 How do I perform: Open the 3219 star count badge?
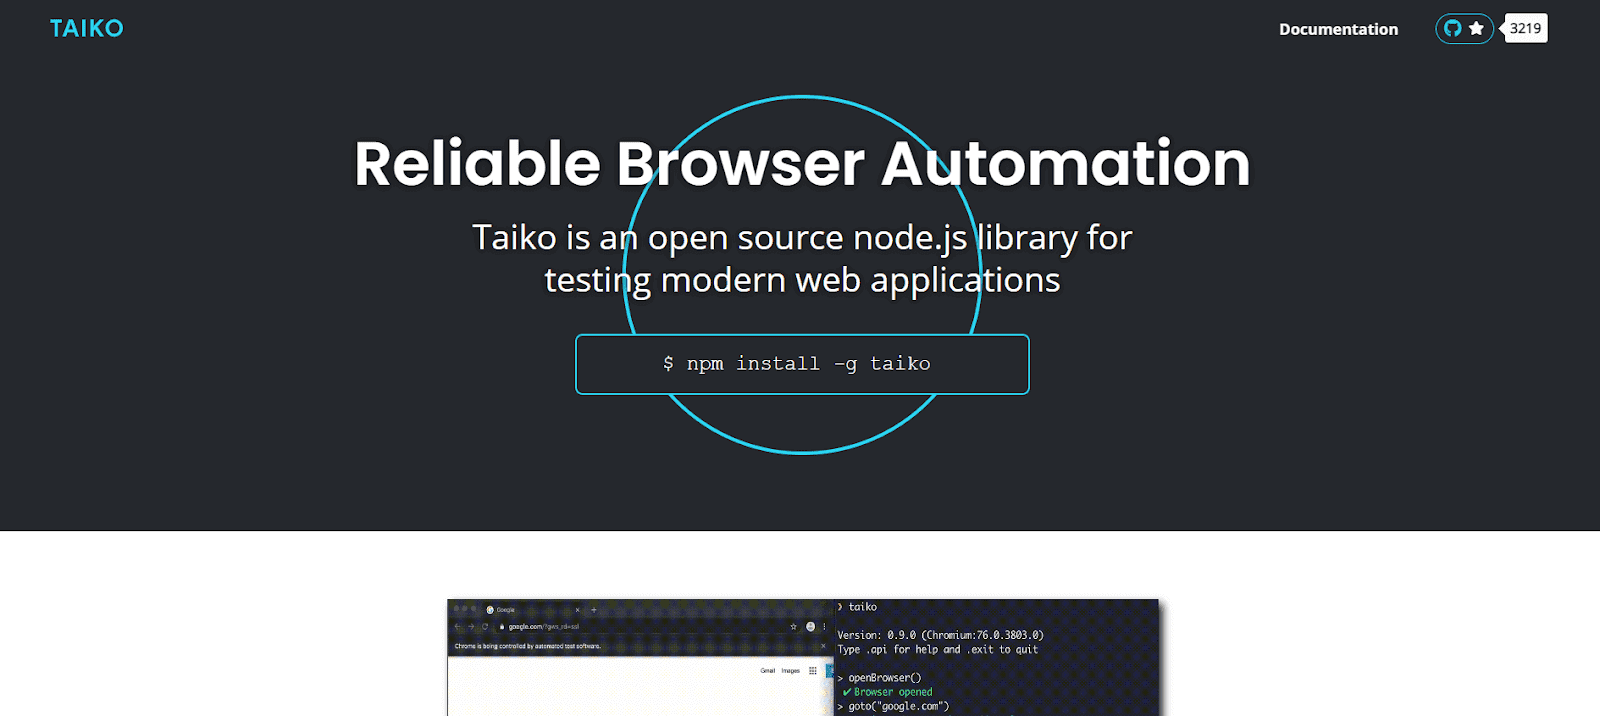1525,28
